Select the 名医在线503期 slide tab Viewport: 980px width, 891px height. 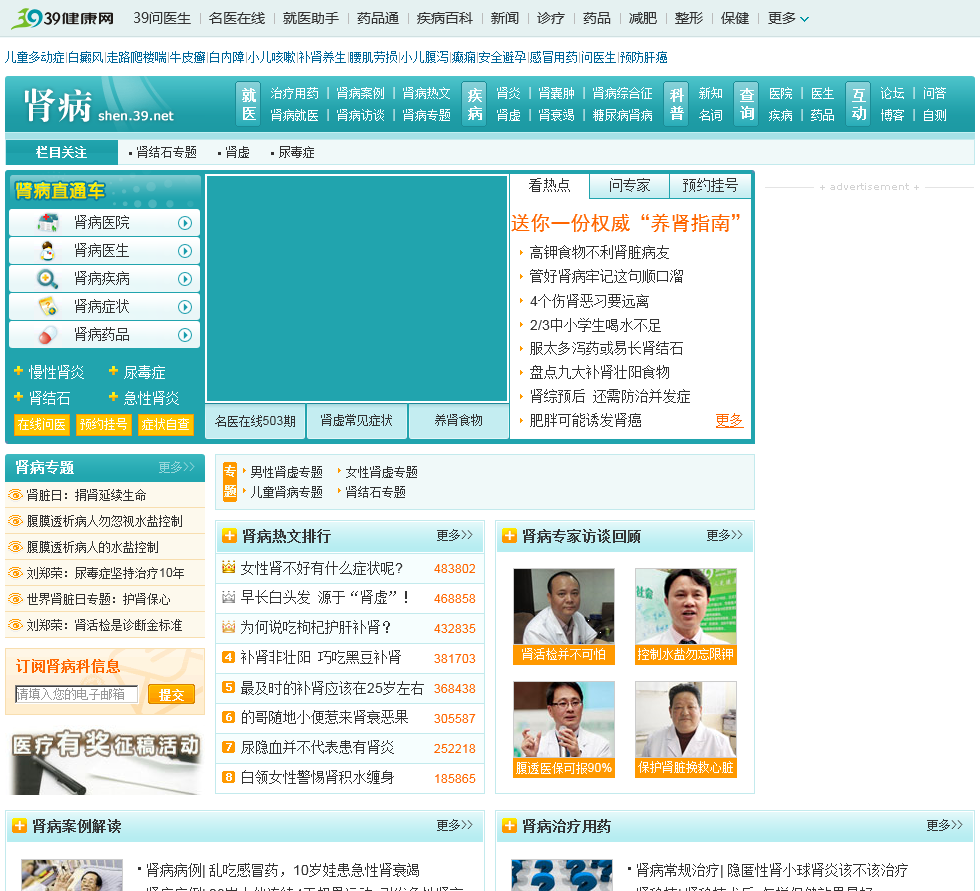pyautogui.click(x=255, y=421)
